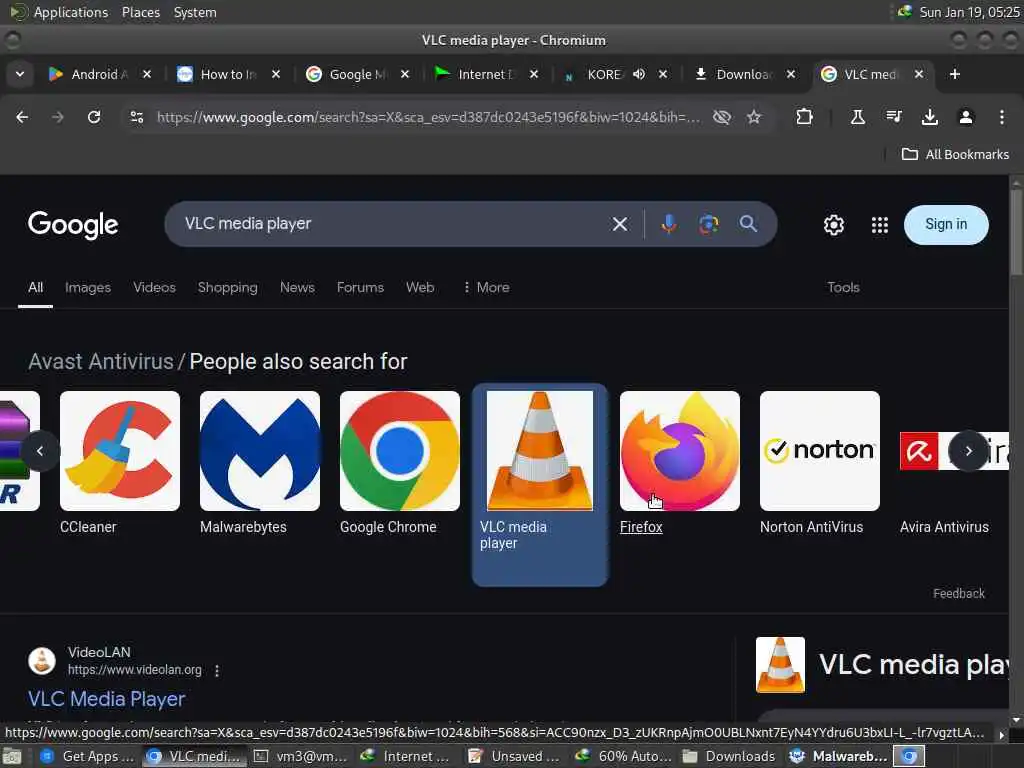Screen dimensions: 1024x768
Task: Open Google quick settings gear icon
Action: pos(833,225)
